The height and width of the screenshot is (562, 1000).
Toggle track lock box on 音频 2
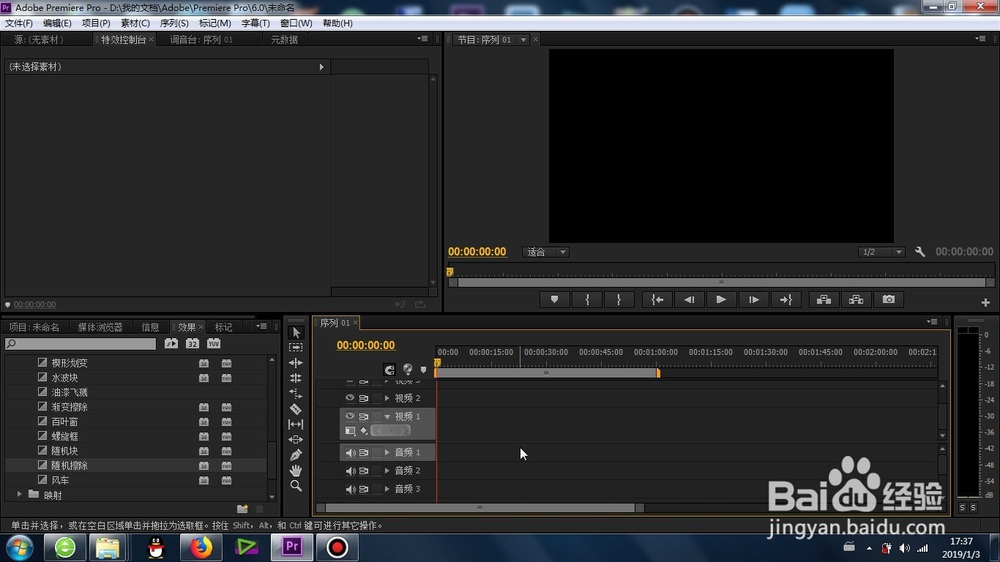(x=377, y=471)
